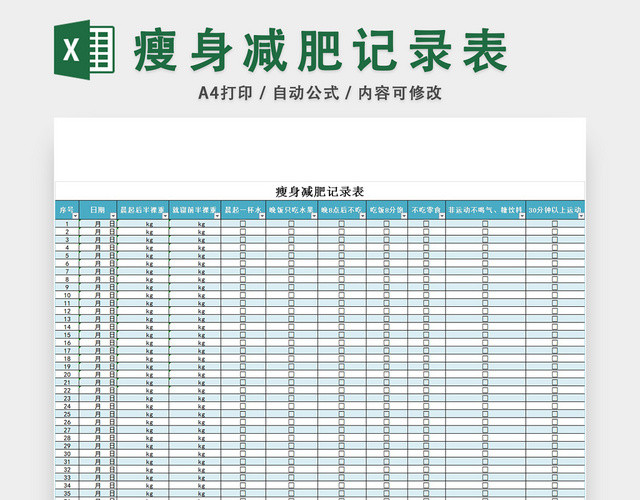Check 不吃零食 box in row 25
The height and width of the screenshot is (500, 640).
[x=426, y=414]
